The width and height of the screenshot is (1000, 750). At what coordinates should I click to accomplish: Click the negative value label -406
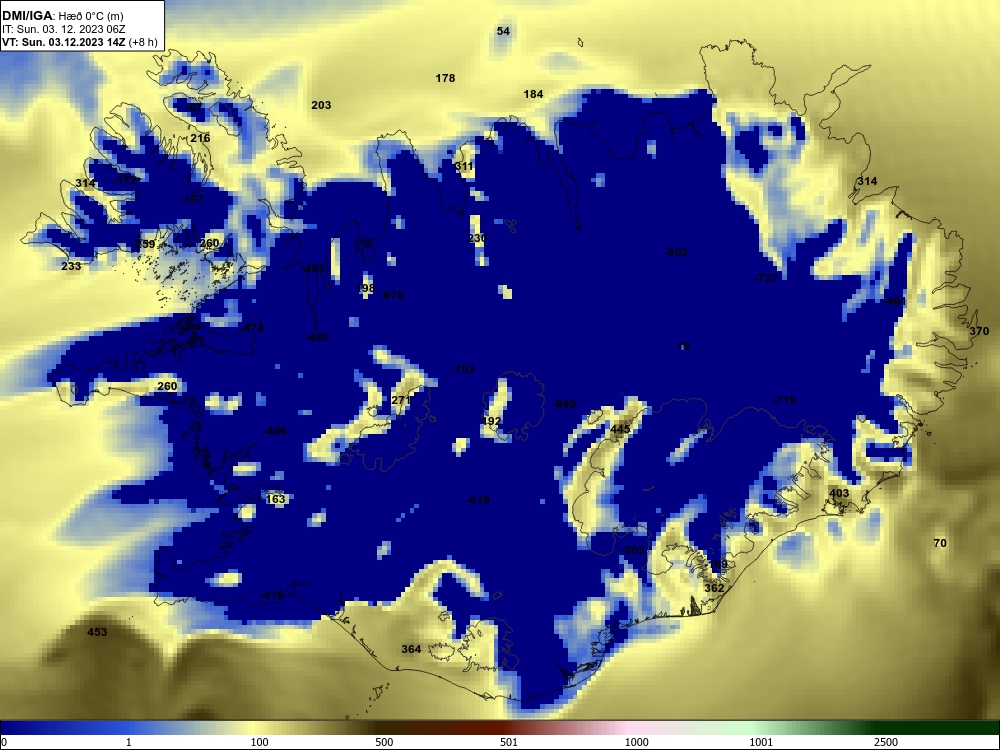(x=275, y=432)
